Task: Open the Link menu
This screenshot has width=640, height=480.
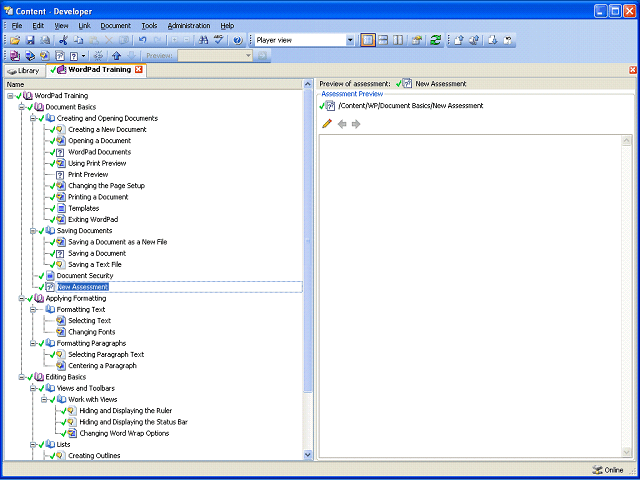Action: (x=84, y=25)
